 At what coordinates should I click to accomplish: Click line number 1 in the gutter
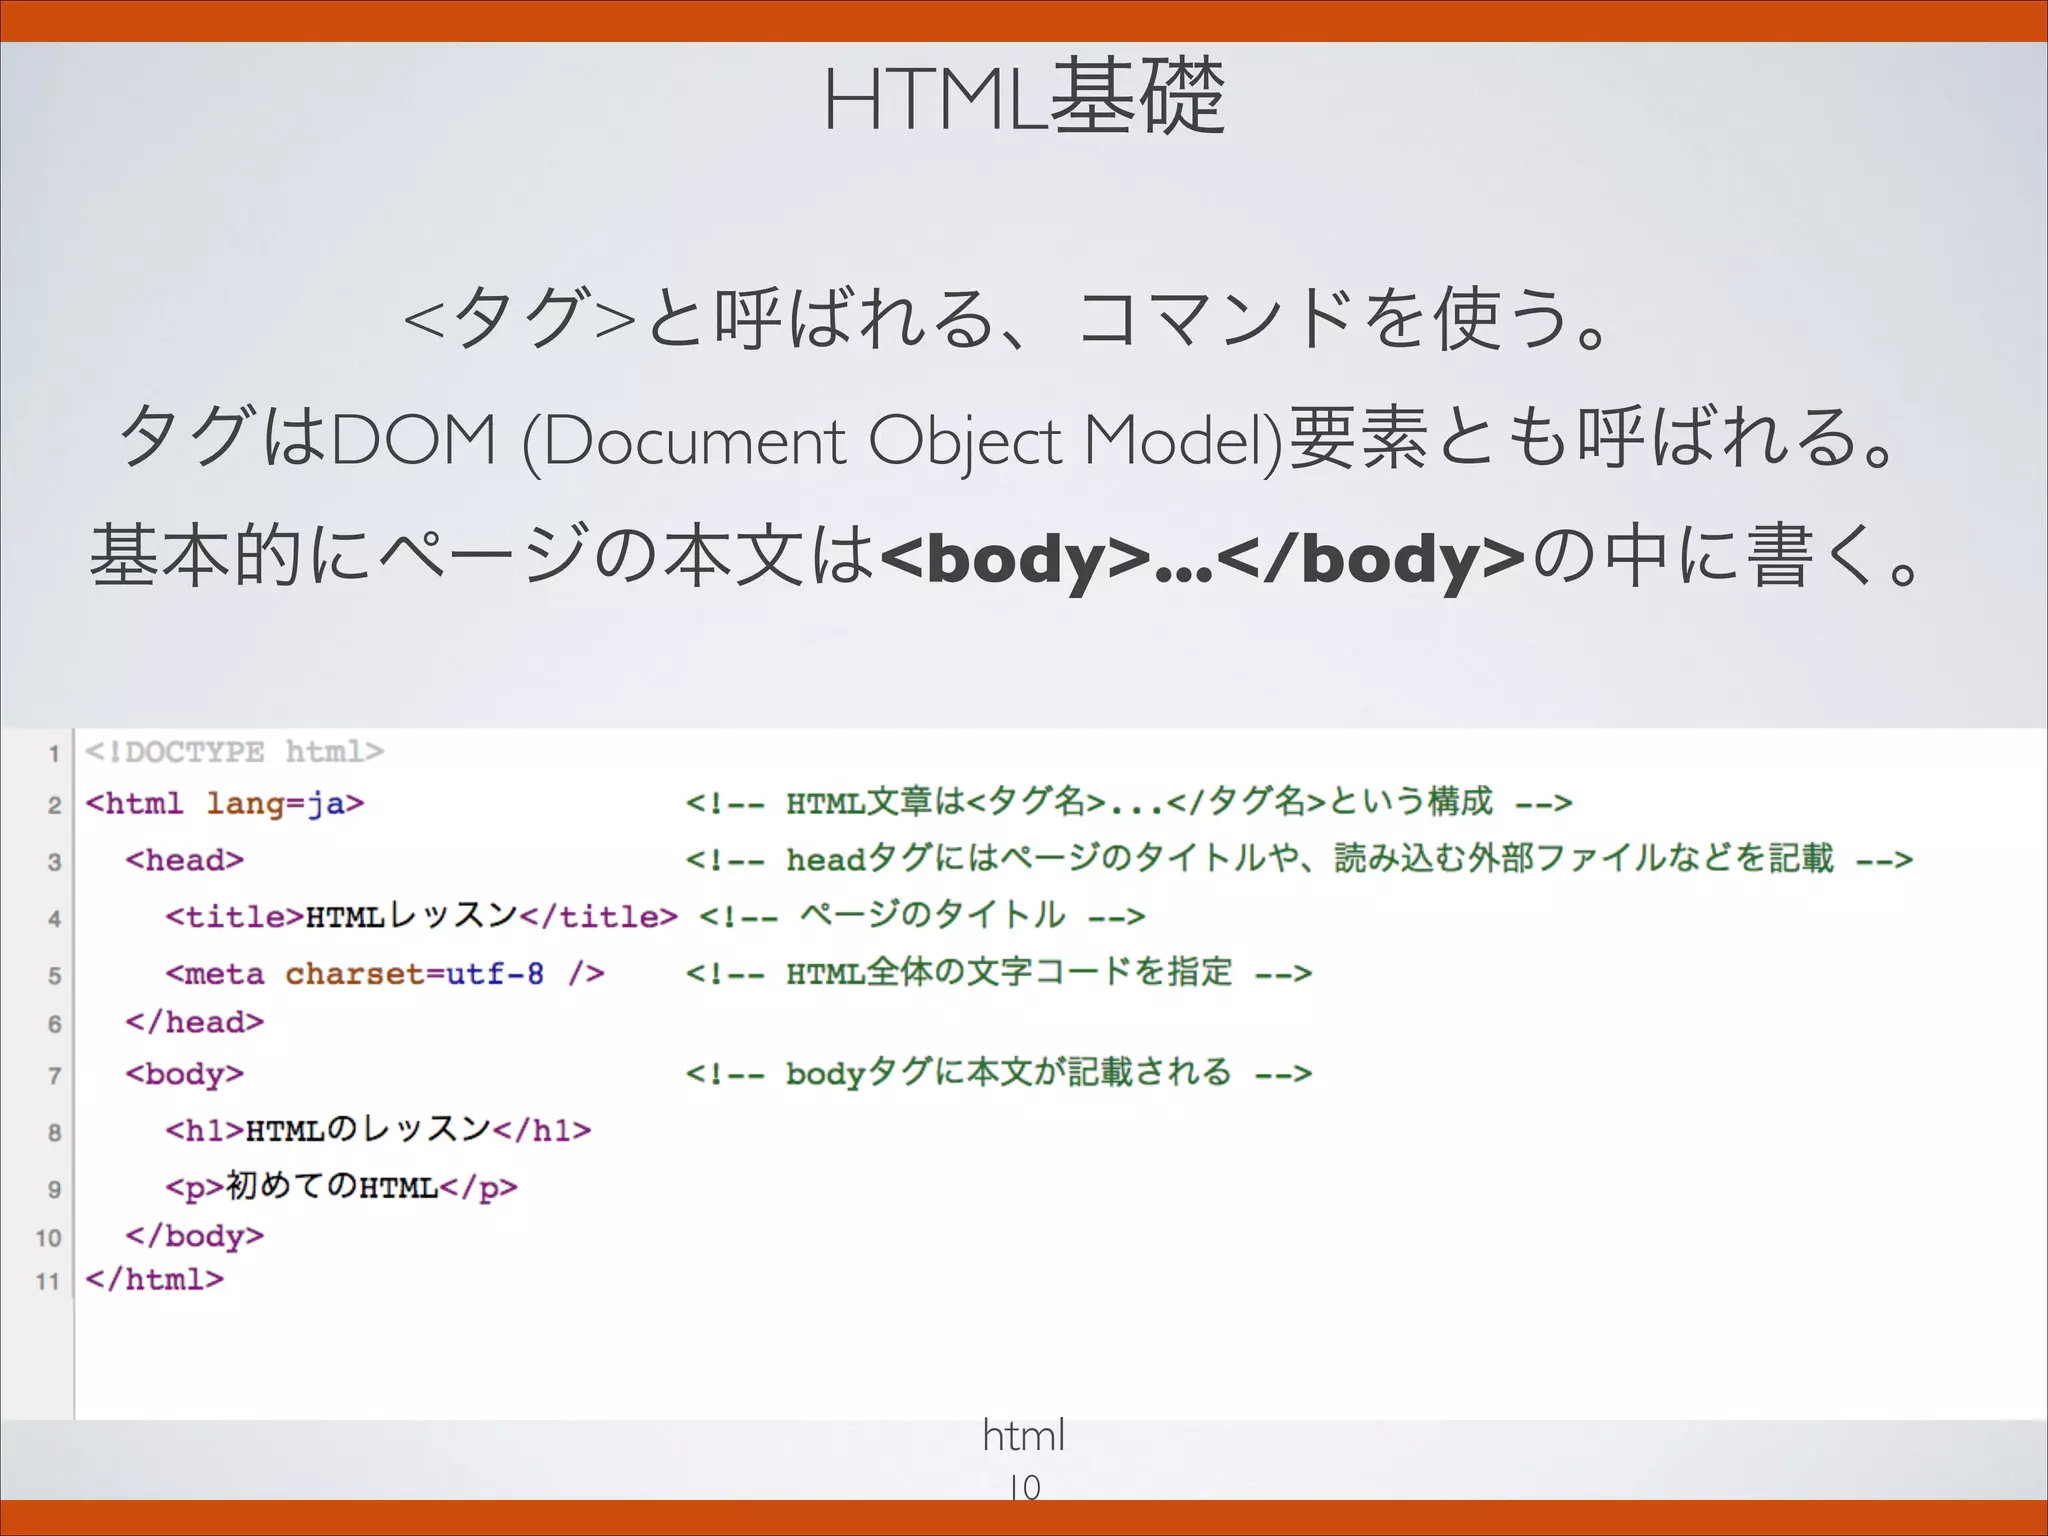coord(54,754)
